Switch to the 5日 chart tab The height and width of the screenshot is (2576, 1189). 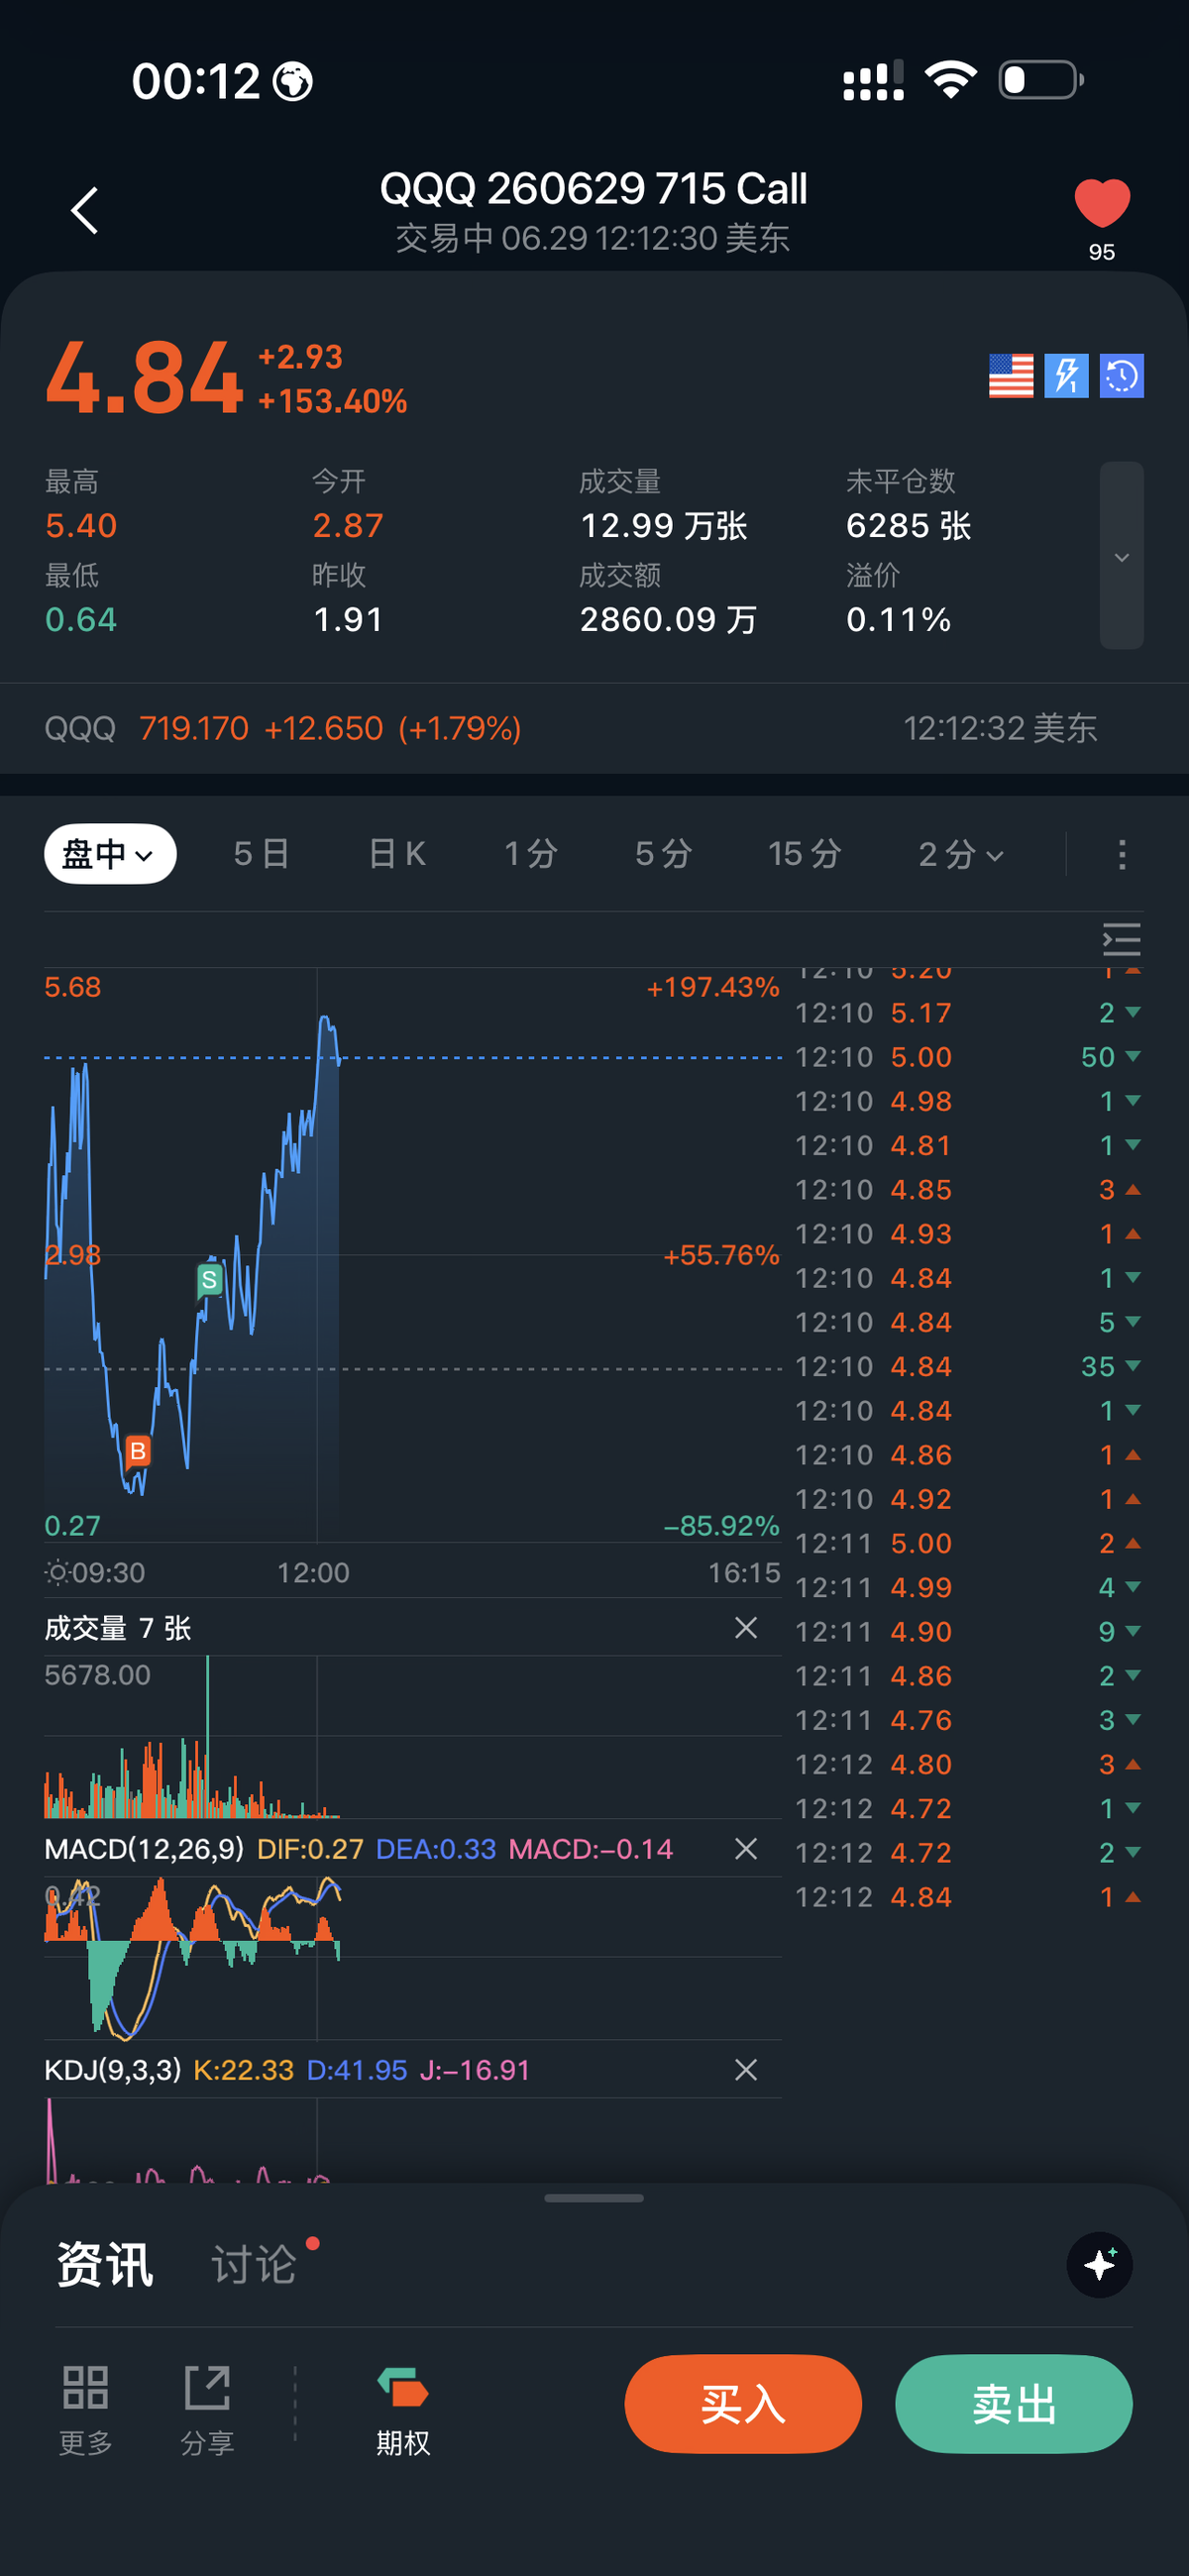point(261,854)
